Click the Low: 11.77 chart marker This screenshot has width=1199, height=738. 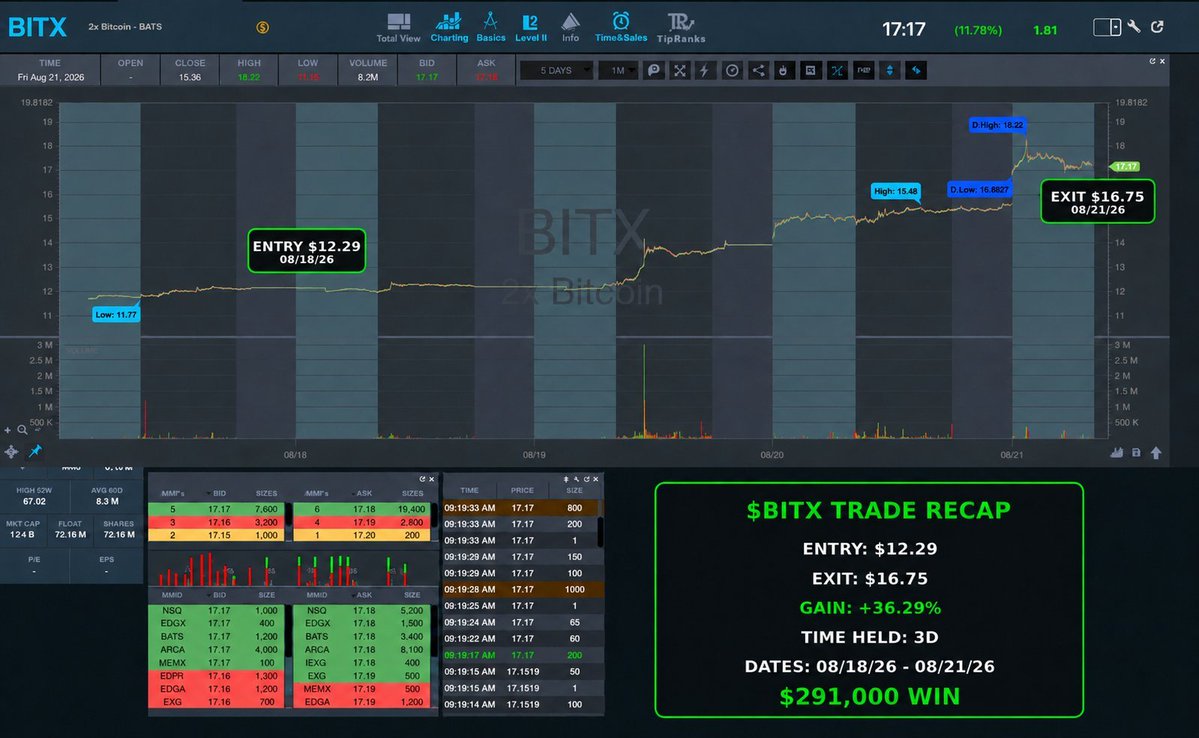pos(116,314)
